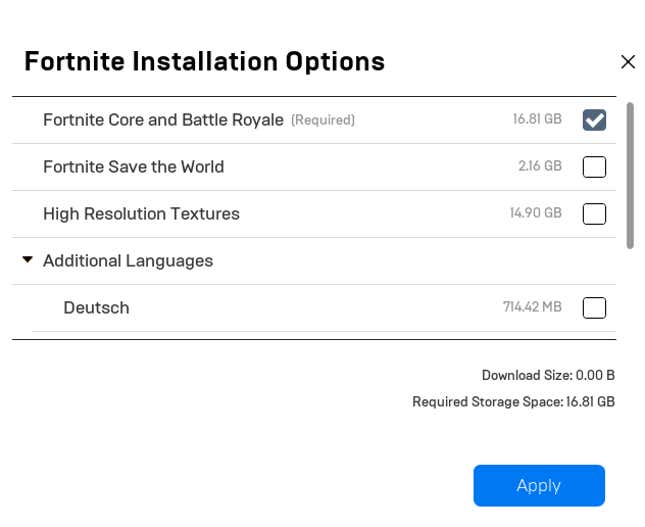Viewport: 645px width, 527px height.
Task: Tick the Deutsch language checkbox
Action: 594,308
